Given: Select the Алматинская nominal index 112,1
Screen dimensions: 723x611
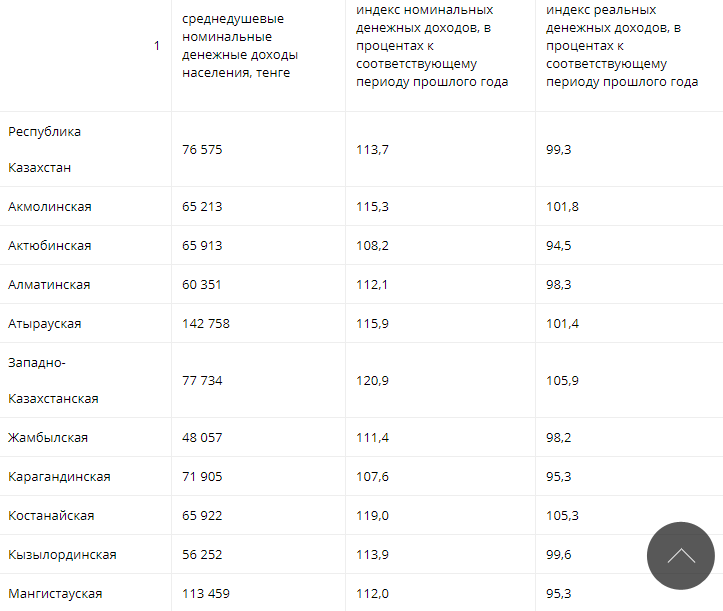Looking at the screenshot, I should pyautogui.click(x=372, y=285).
